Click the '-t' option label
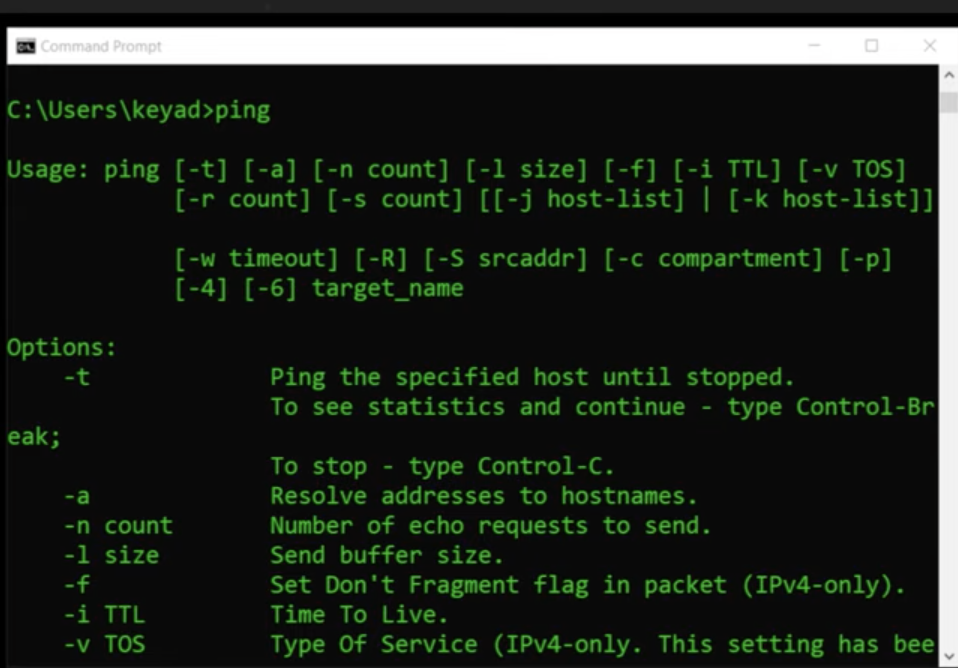958x668 pixels. tap(77, 378)
